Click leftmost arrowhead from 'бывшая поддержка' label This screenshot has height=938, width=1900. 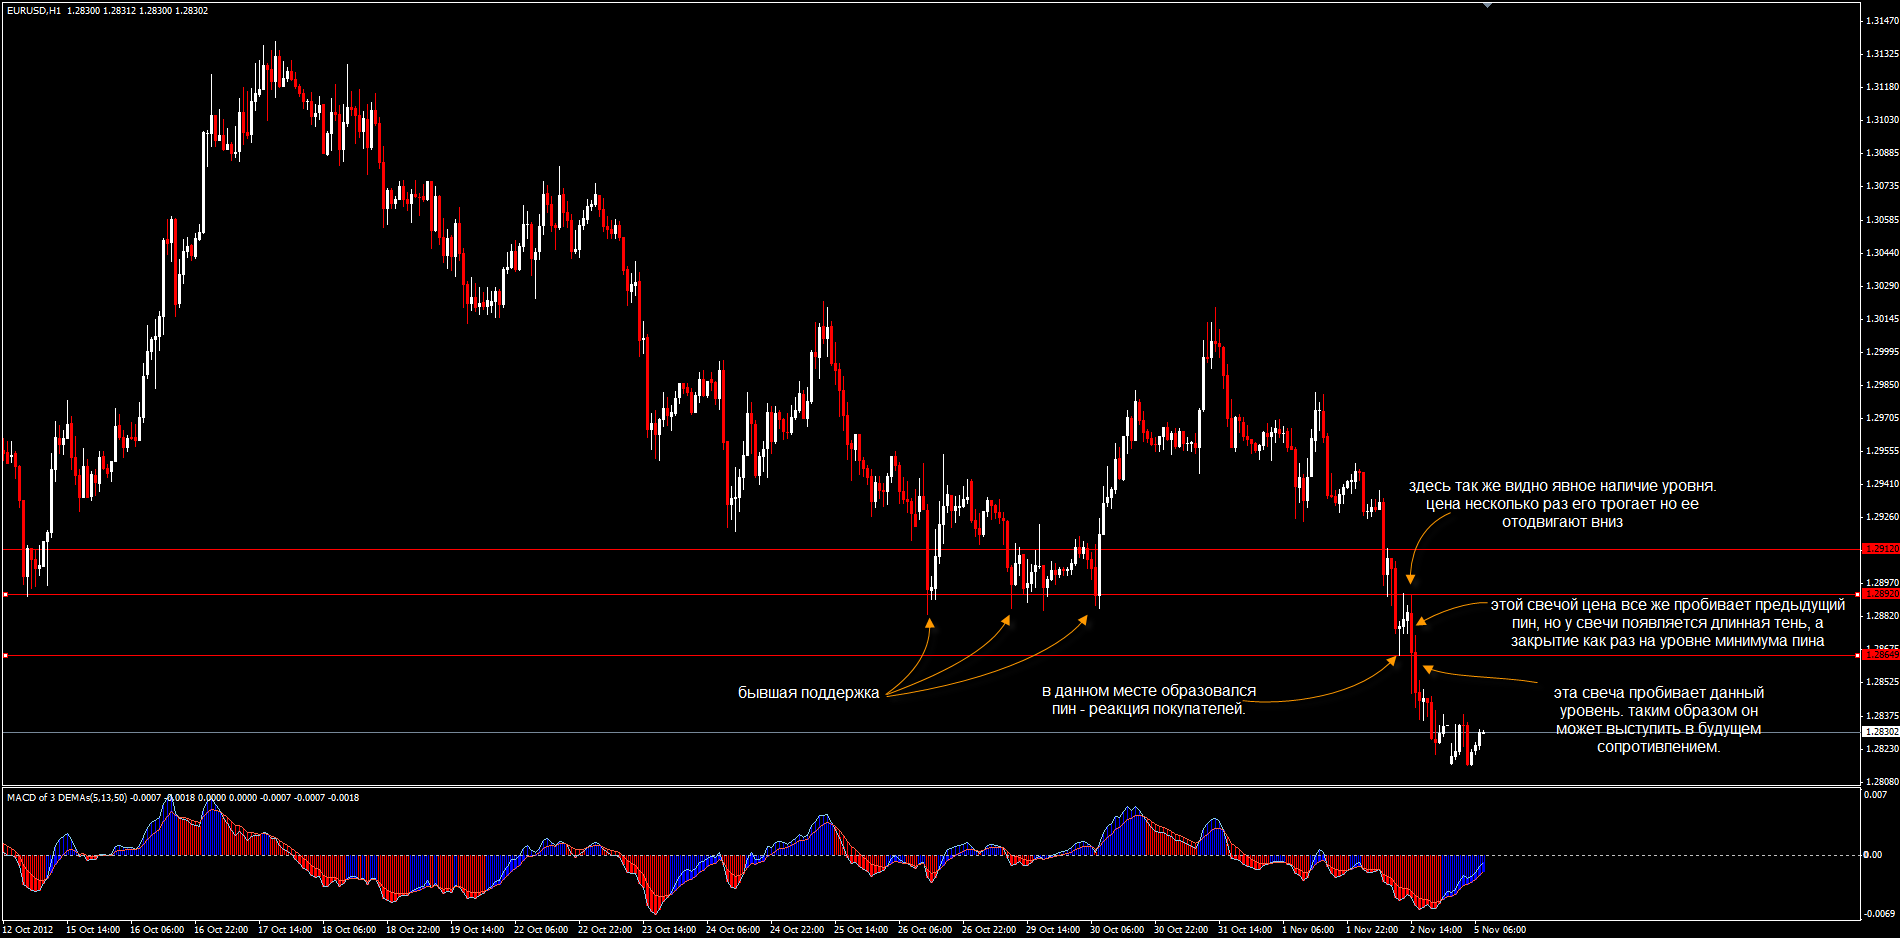click(930, 622)
